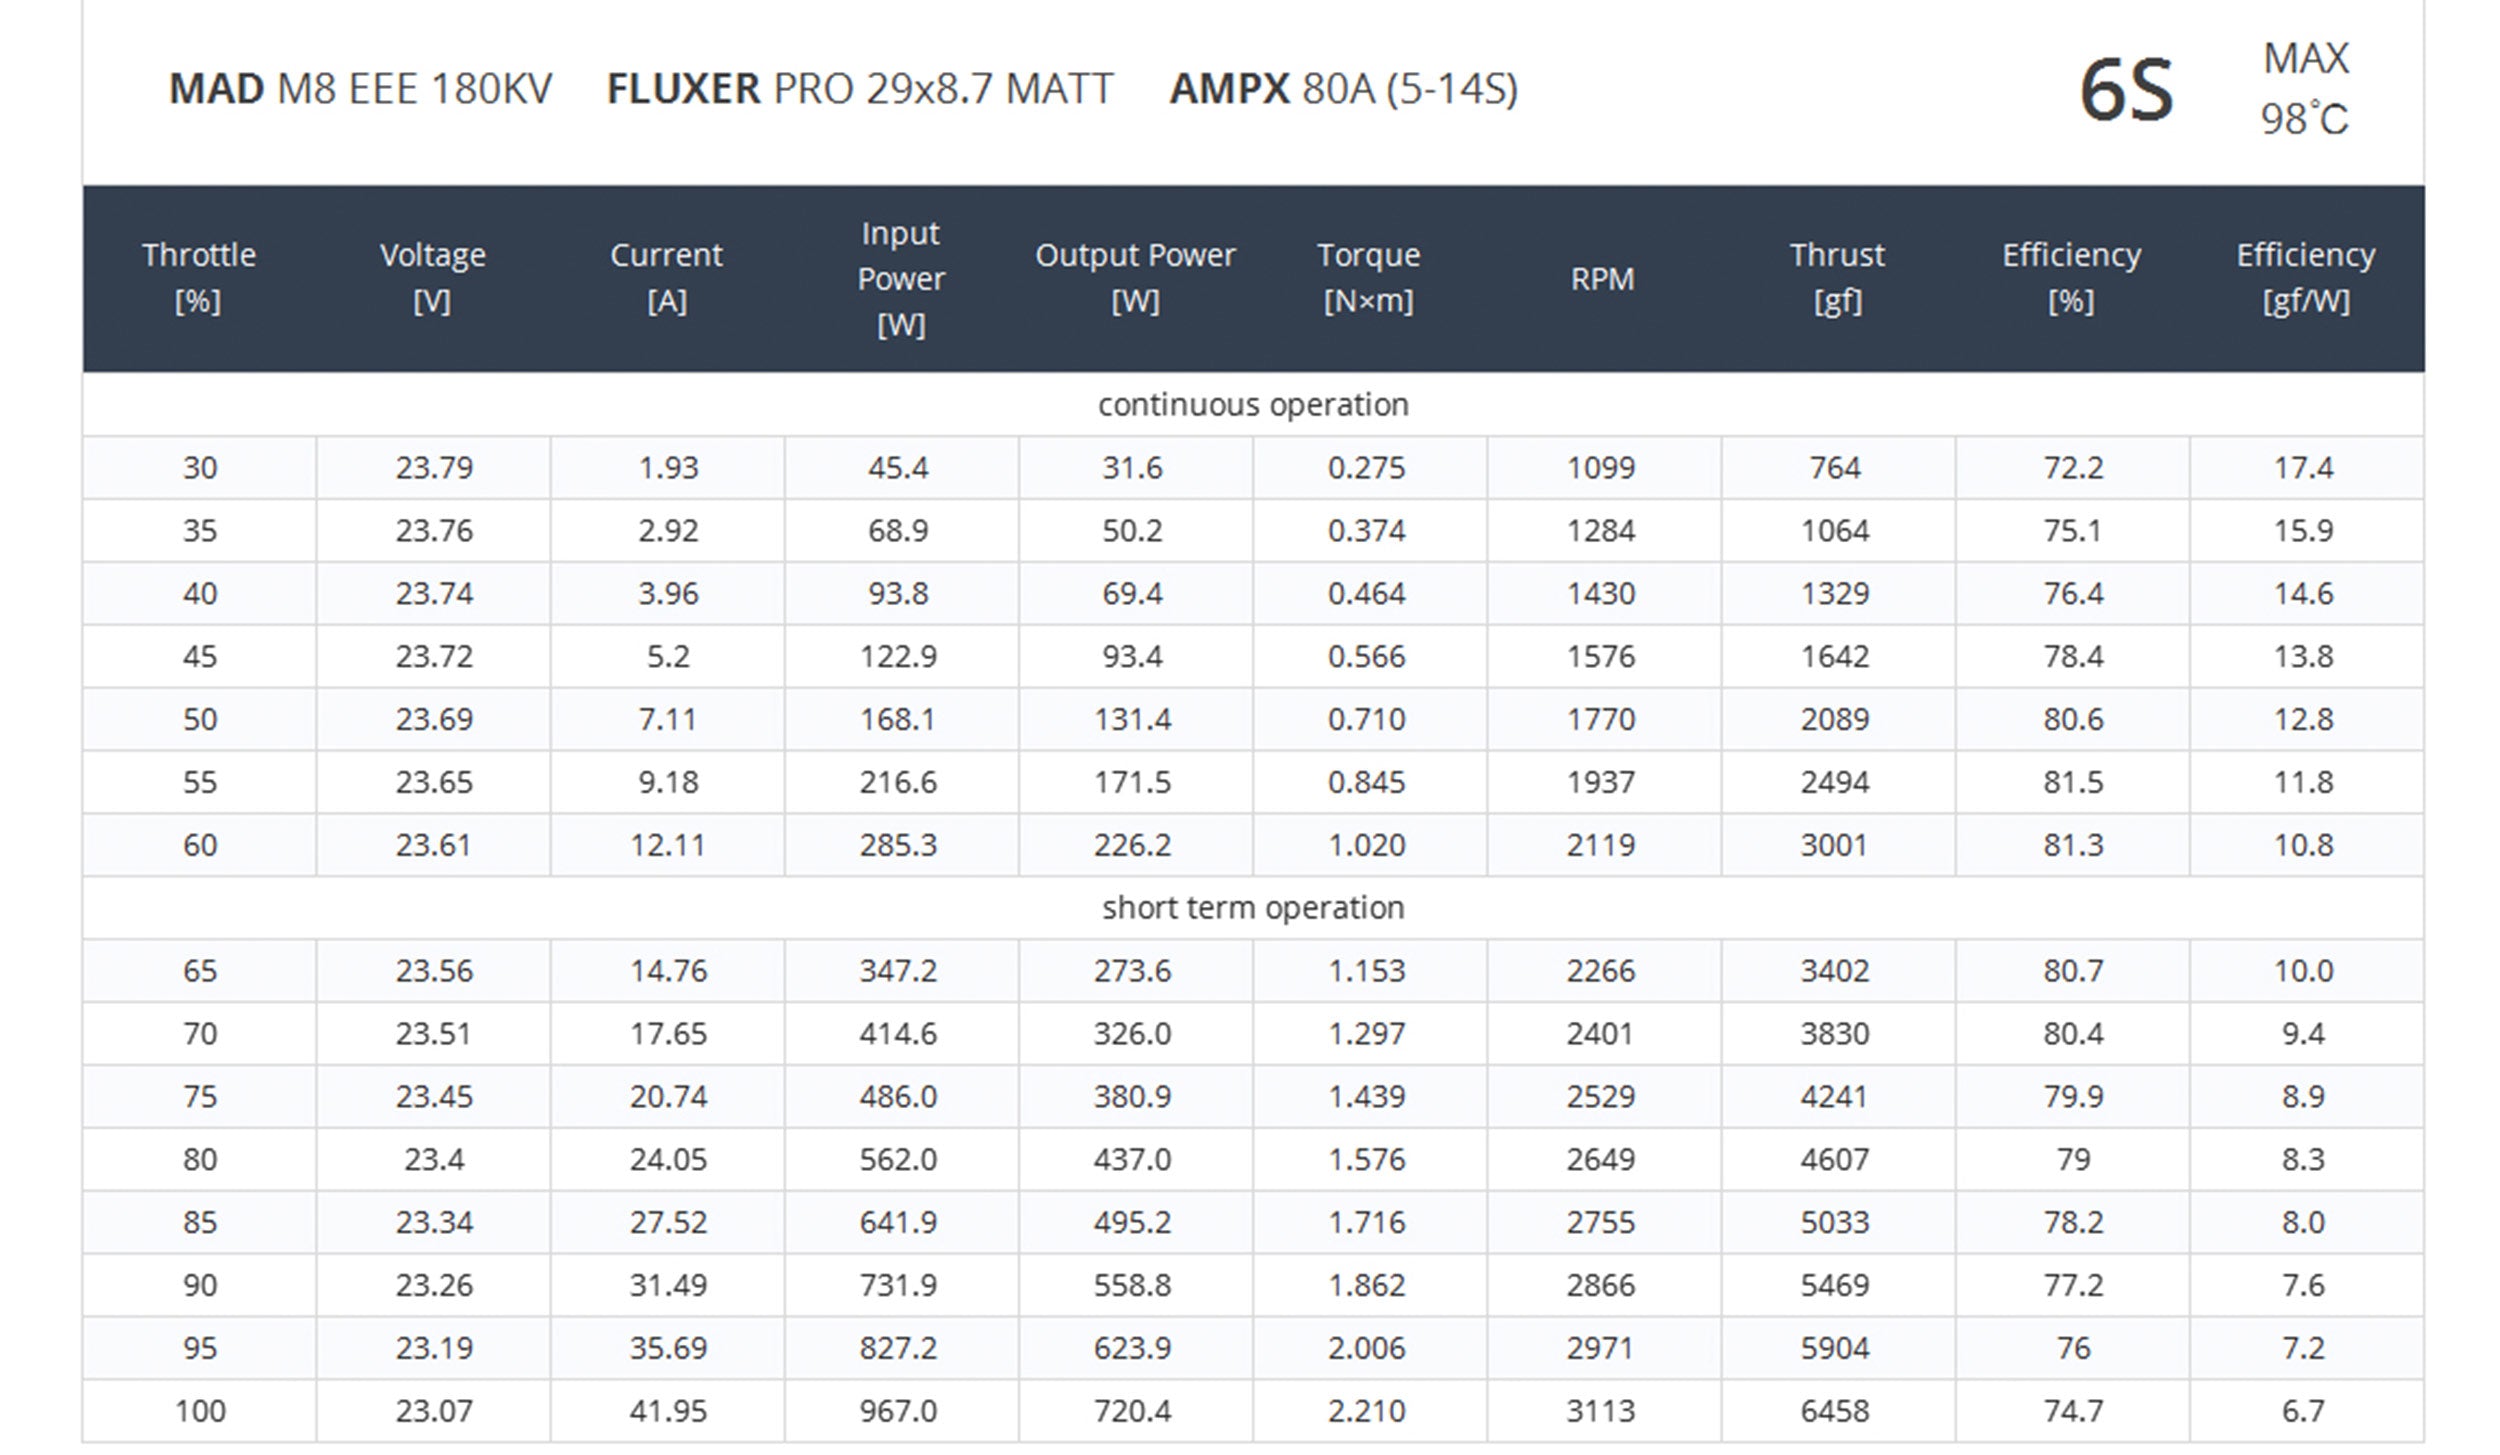Image resolution: width=2500 pixels, height=1455 pixels.
Task: Click the "short term operation" section label
Action: 1253,908
